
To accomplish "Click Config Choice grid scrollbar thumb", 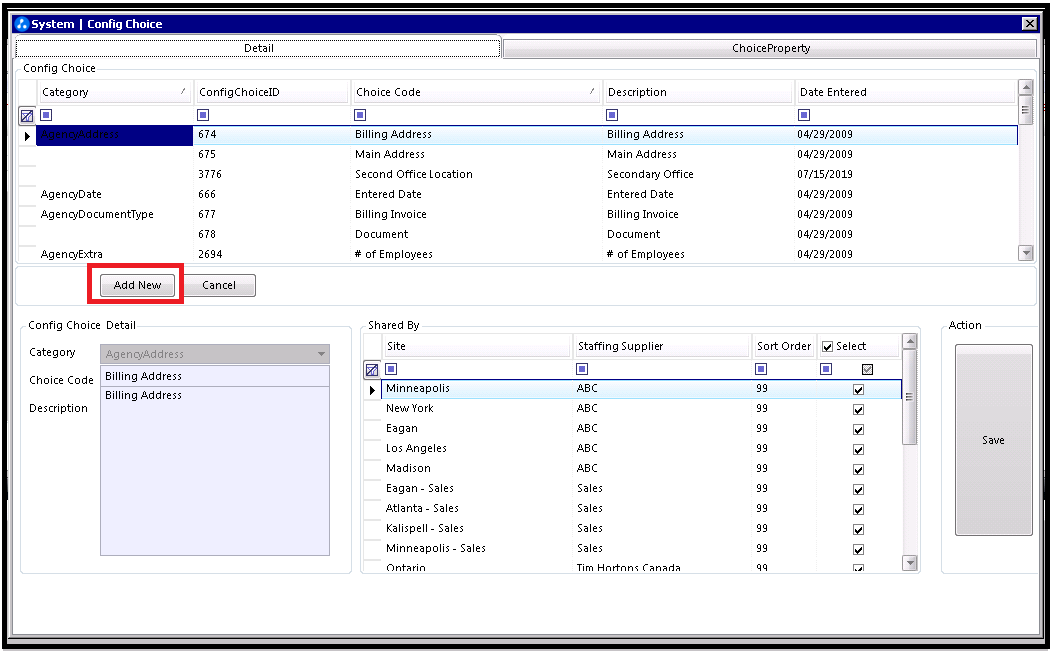I will coord(1025,110).
